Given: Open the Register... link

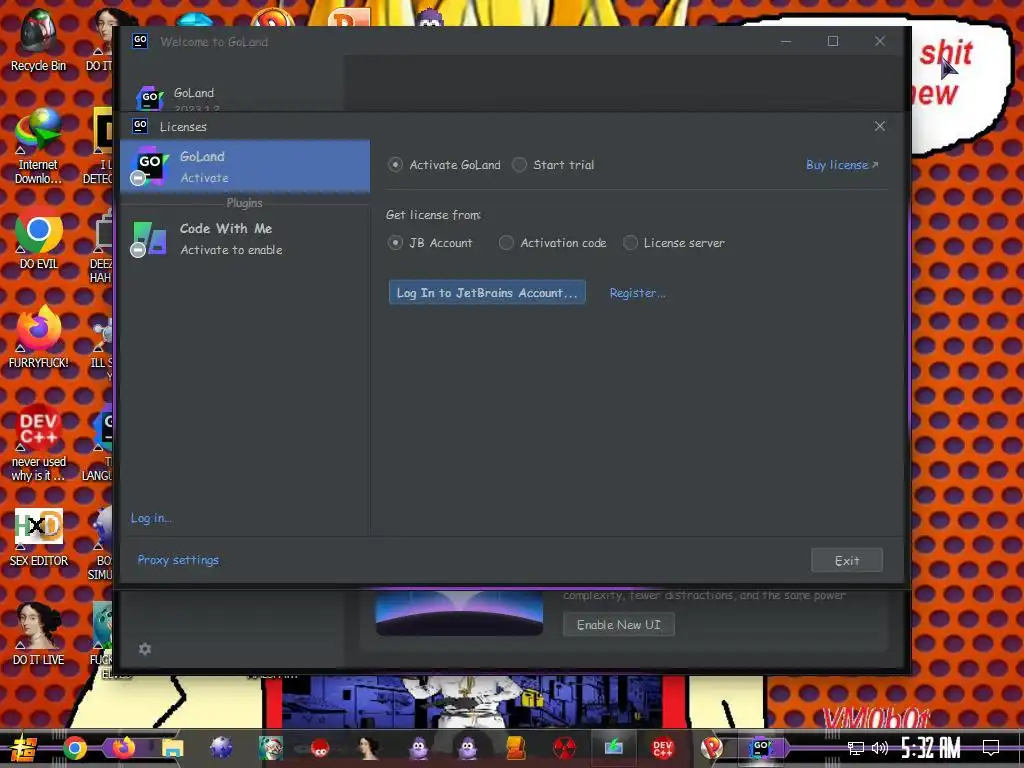Looking at the screenshot, I should coord(637,293).
